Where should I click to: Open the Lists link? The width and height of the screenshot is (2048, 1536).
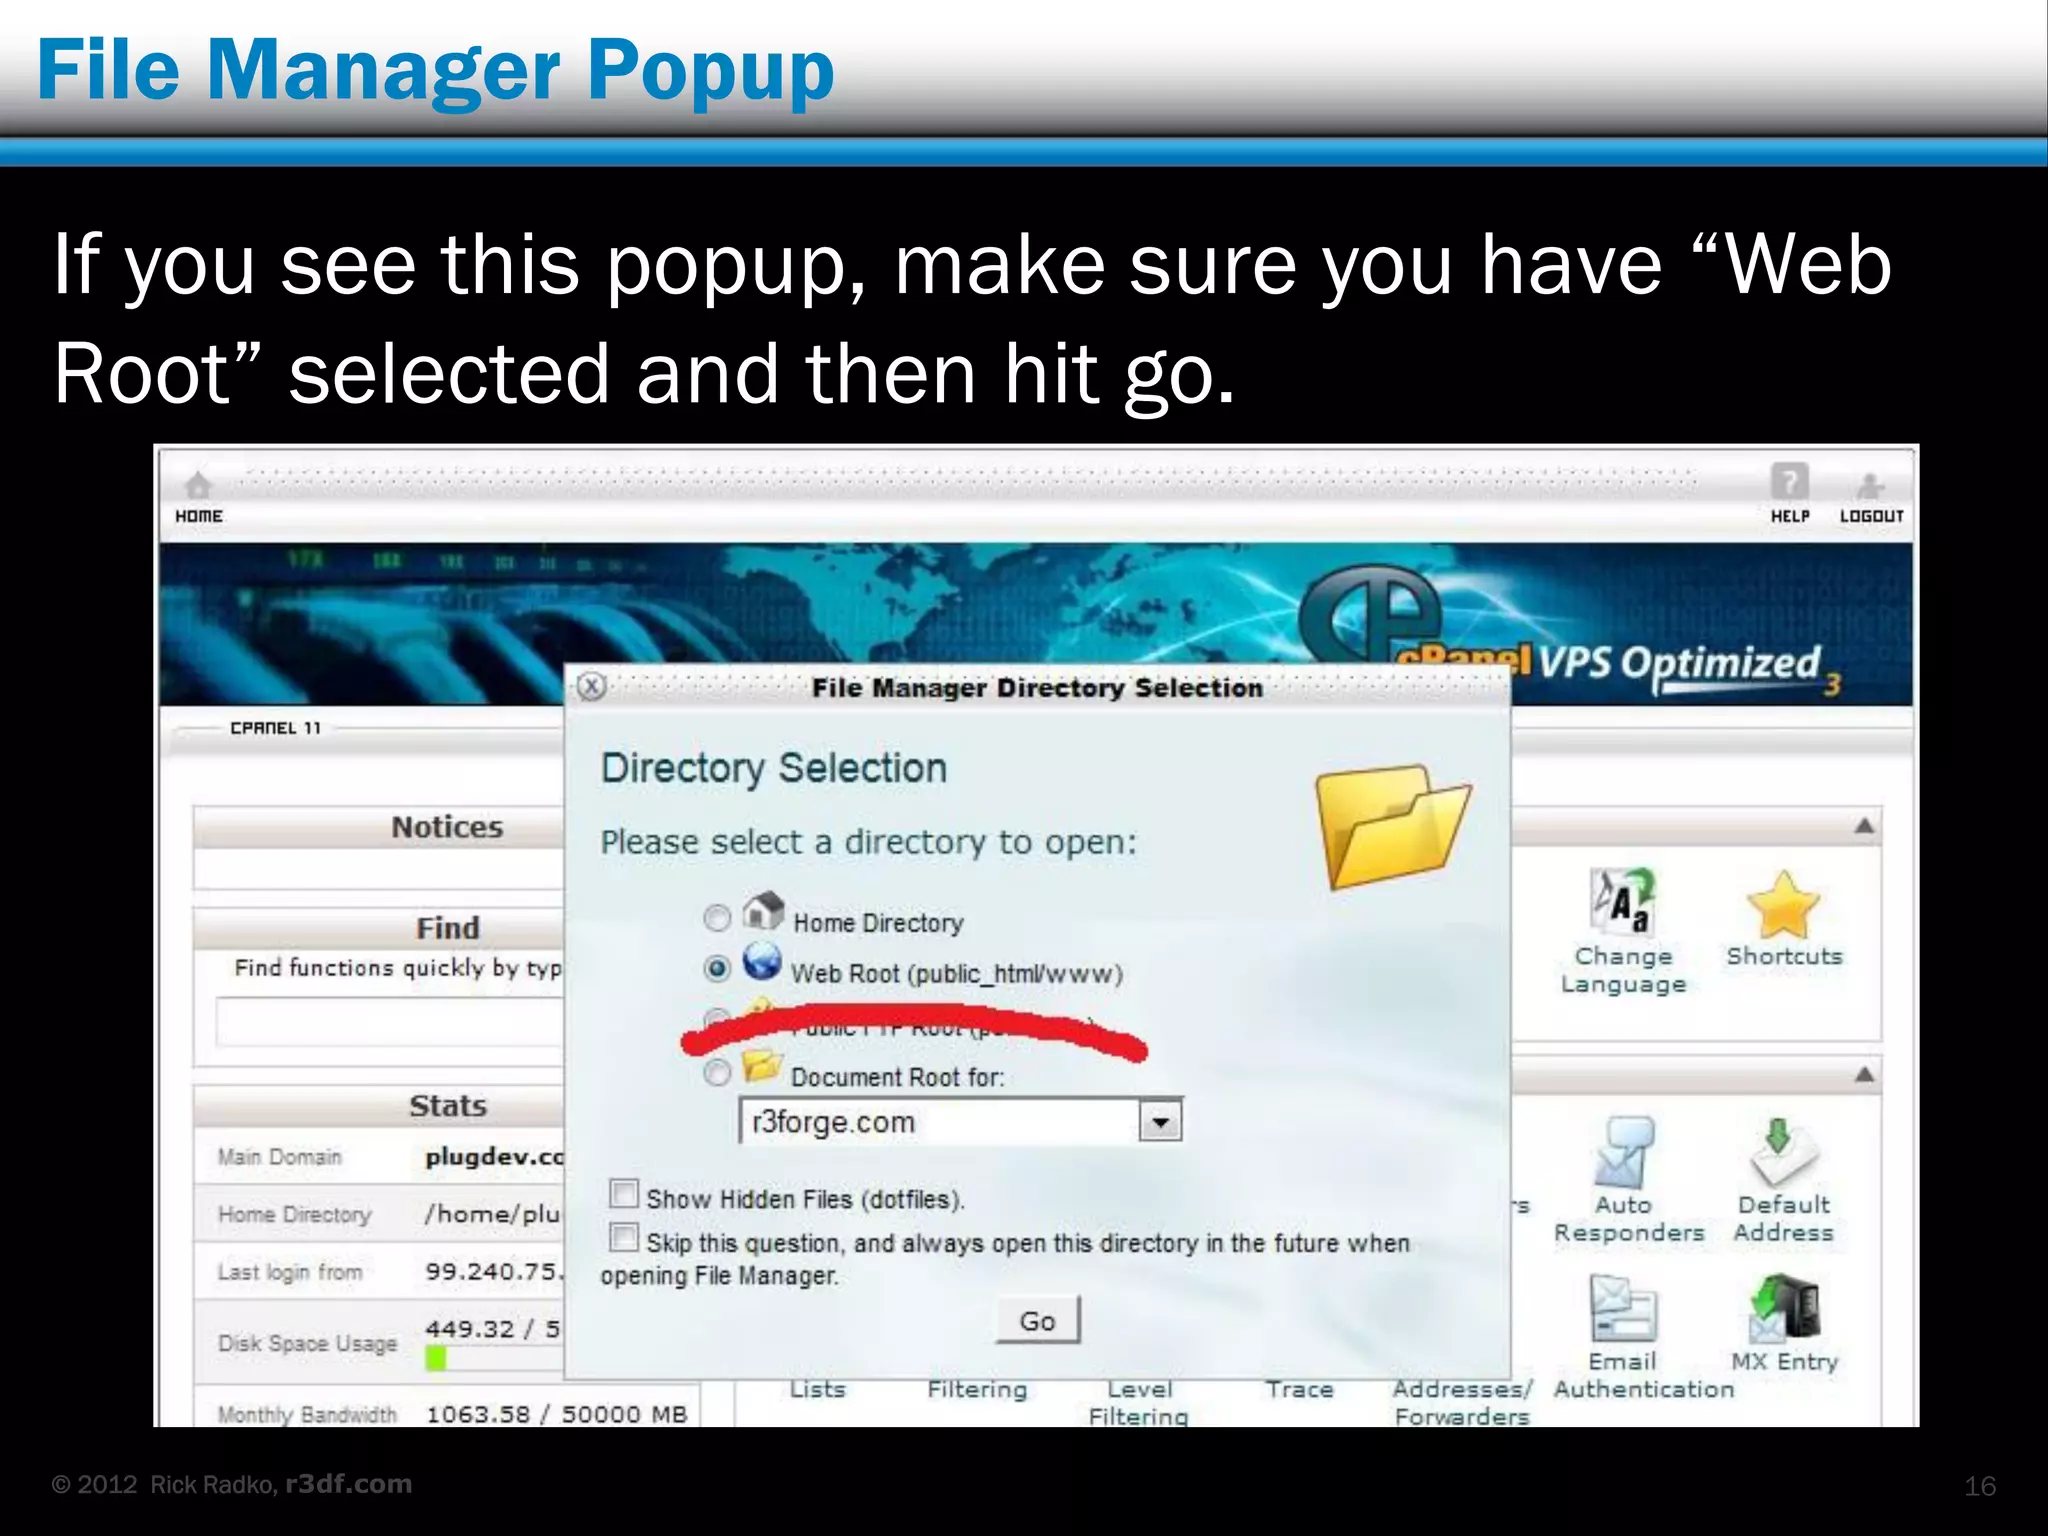click(817, 1389)
